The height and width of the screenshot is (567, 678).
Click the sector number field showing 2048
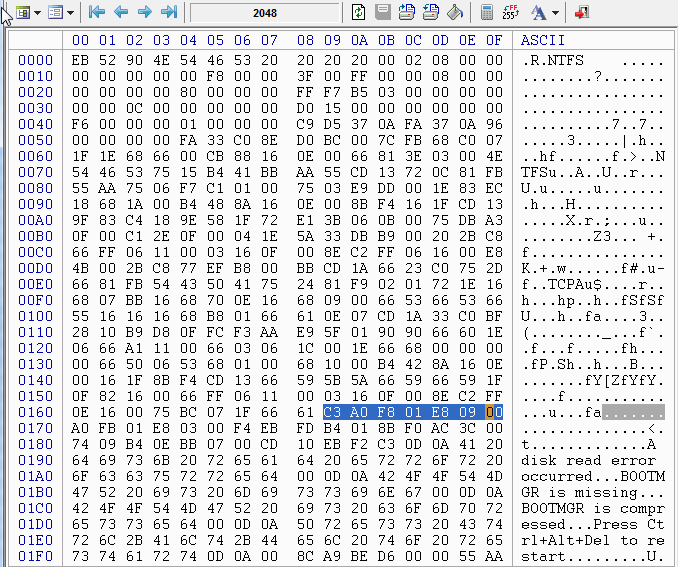(265, 13)
